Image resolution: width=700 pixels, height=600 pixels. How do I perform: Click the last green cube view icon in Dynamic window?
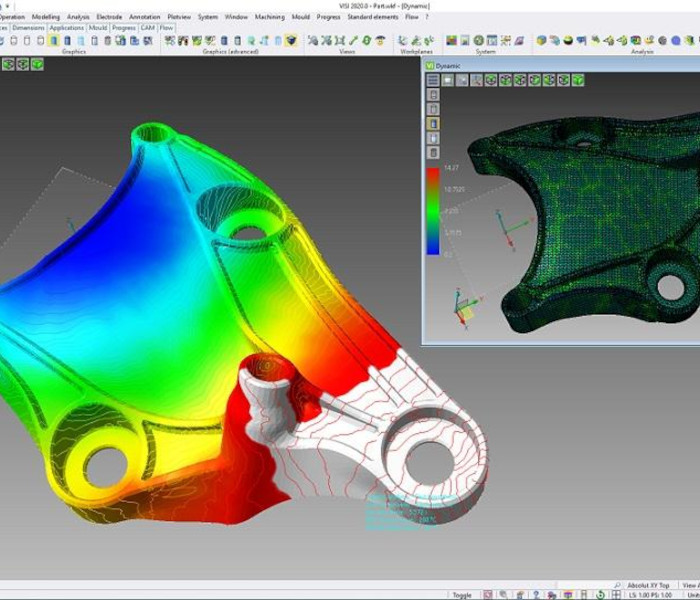[x=577, y=80]
